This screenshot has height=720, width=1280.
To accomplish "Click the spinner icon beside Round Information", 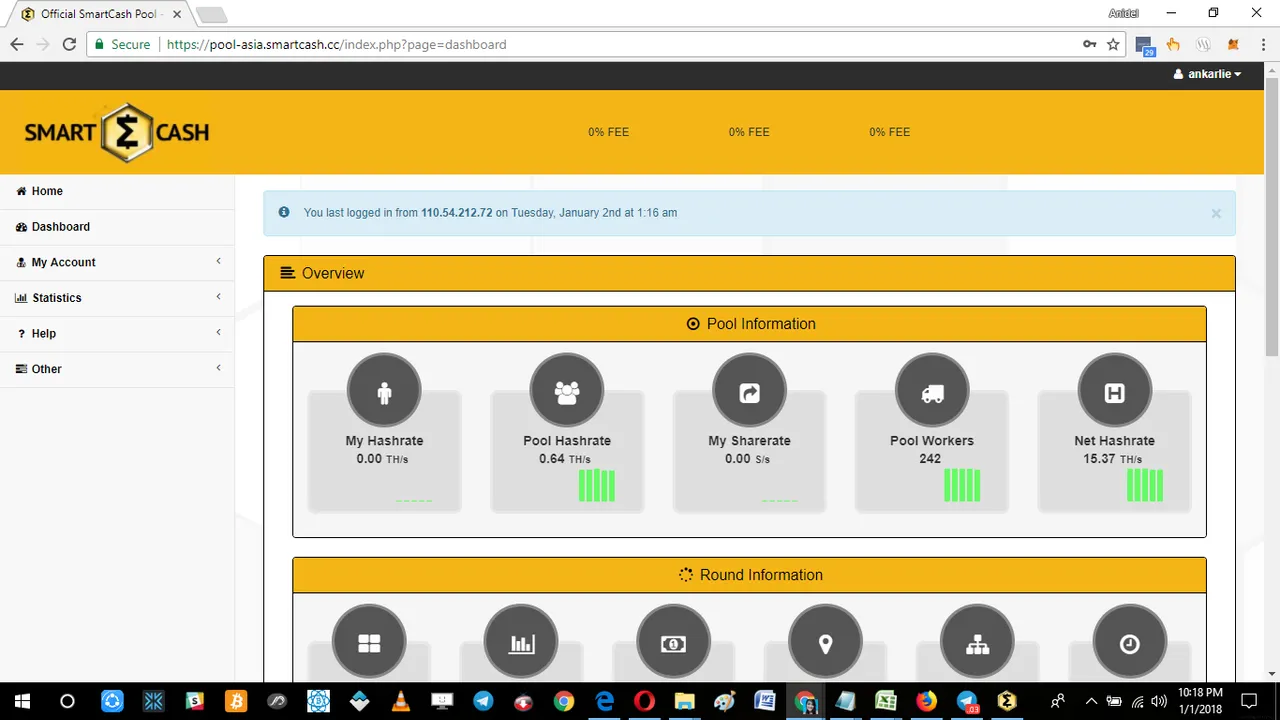I will coord(686,575).
